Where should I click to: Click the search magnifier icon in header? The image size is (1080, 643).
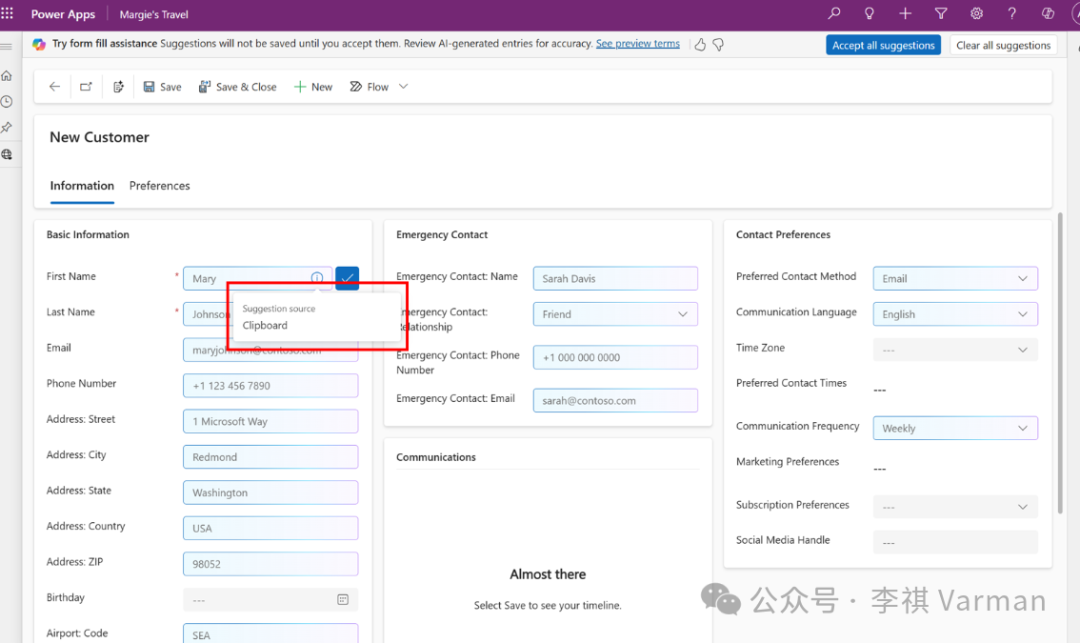point(834,14)
